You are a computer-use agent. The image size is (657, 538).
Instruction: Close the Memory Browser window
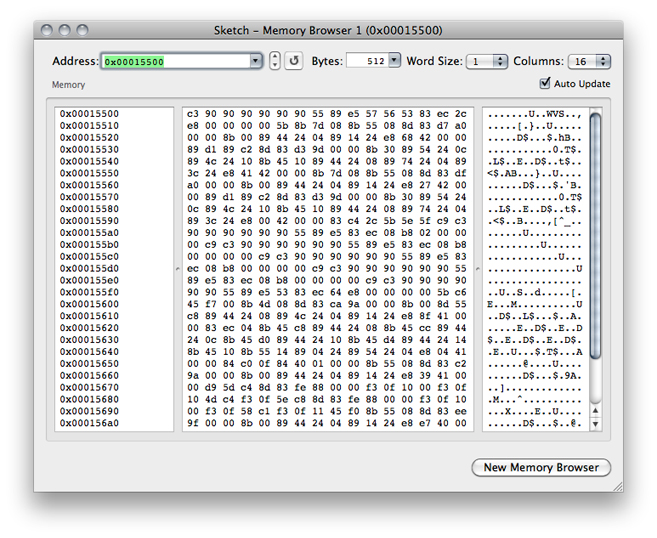coord(47,30)
